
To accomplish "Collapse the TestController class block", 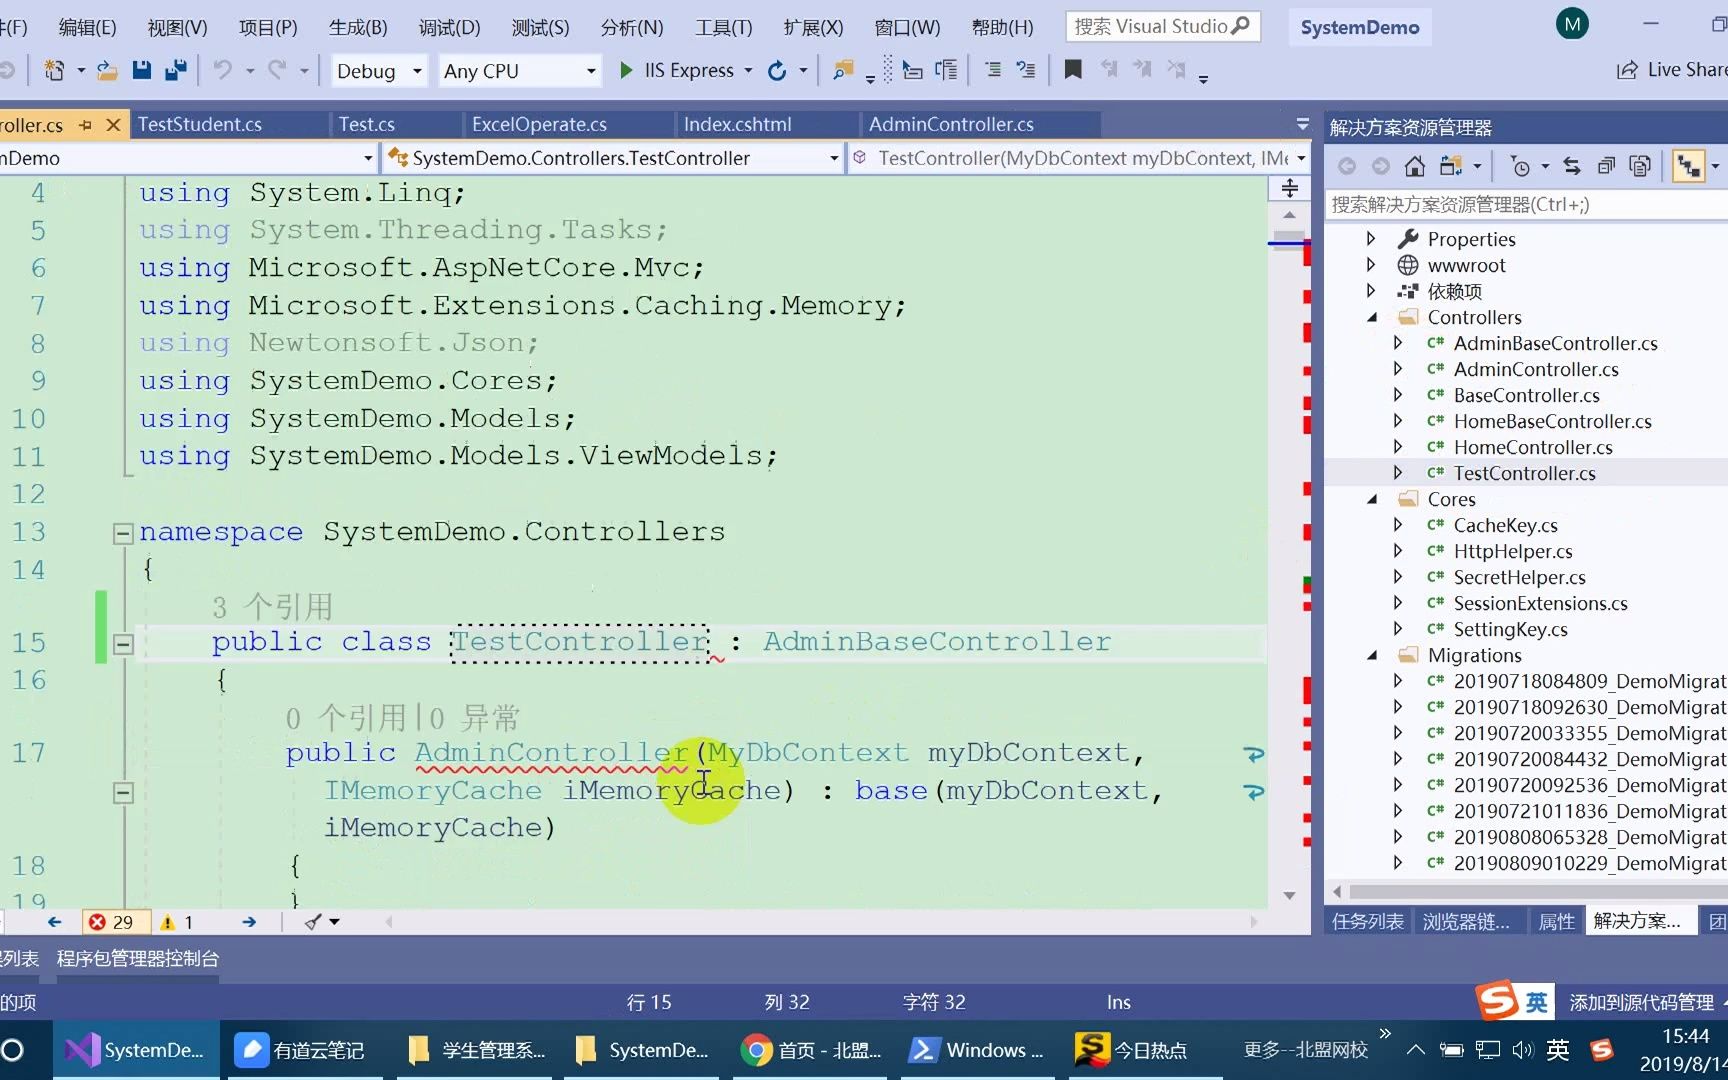I will 123,644.
